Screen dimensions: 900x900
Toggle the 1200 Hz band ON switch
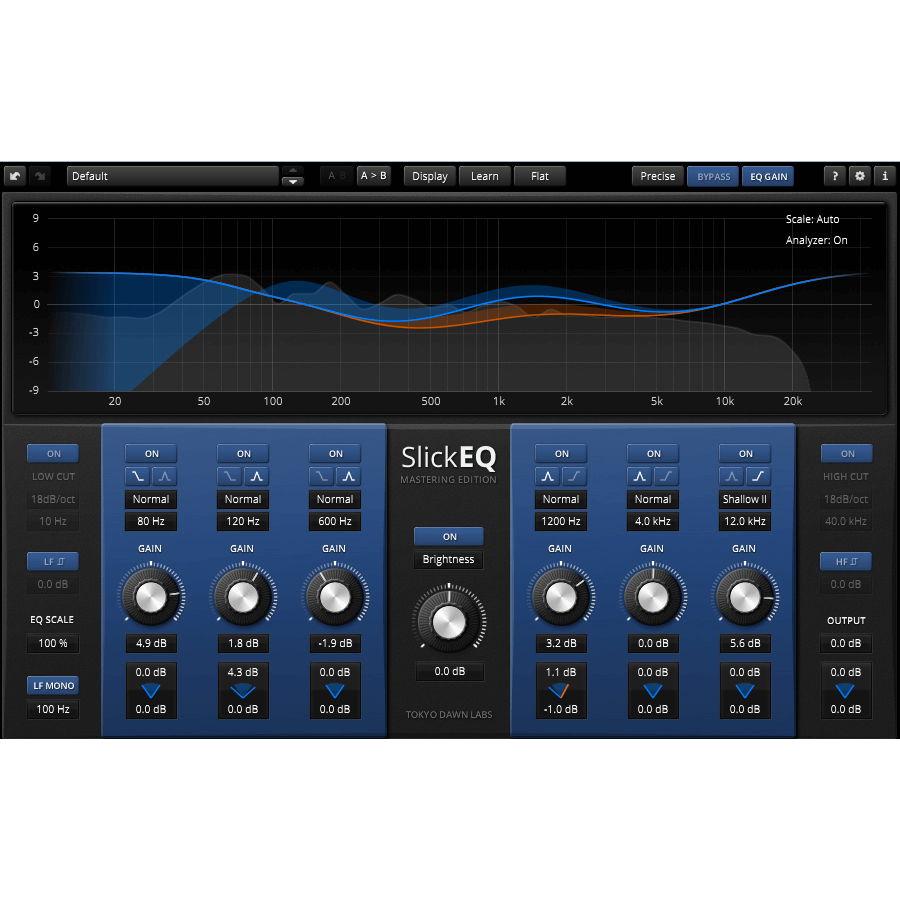(x=561, y=453)
